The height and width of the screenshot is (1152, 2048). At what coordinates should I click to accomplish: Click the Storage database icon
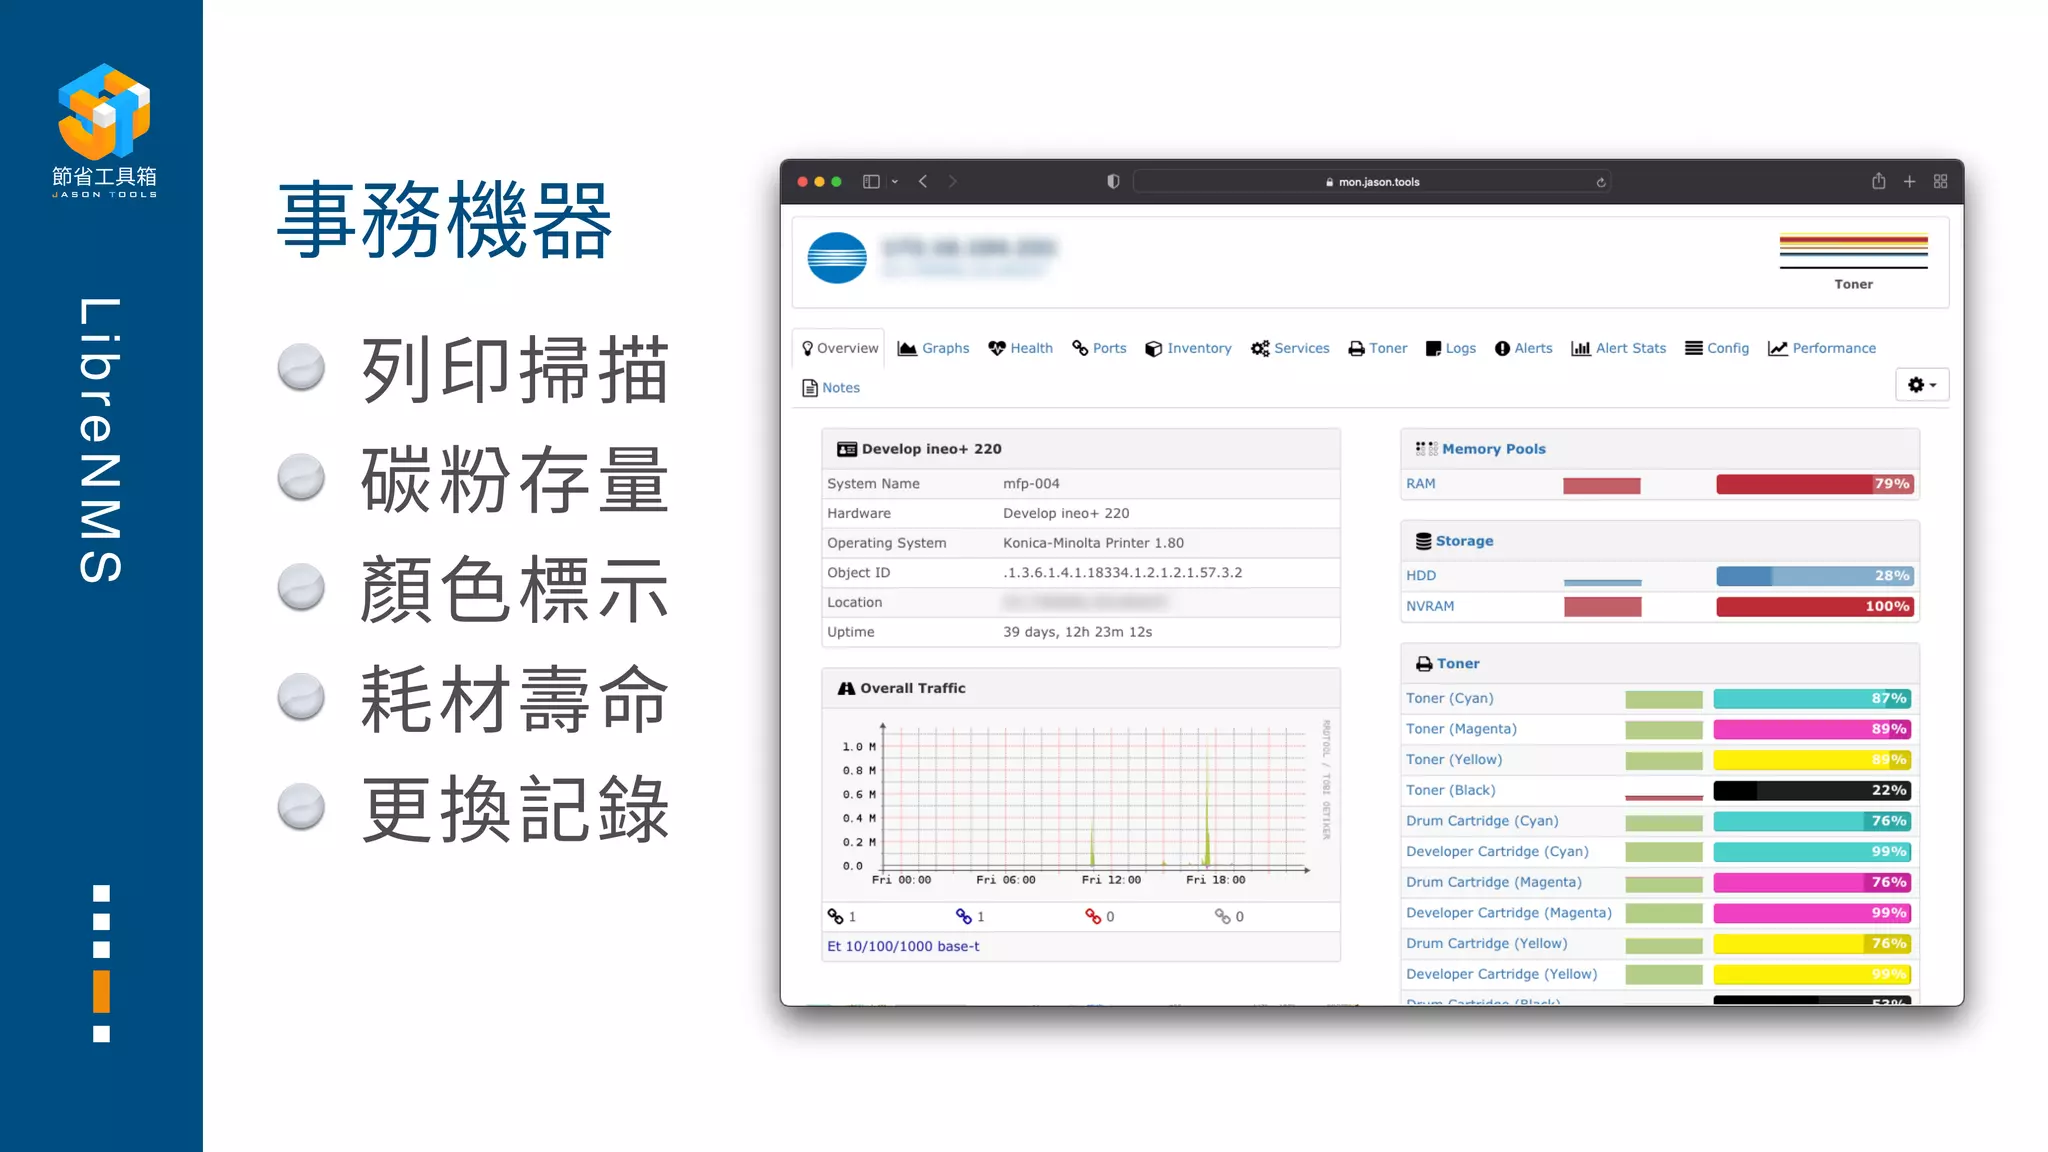click(1423, 541)
